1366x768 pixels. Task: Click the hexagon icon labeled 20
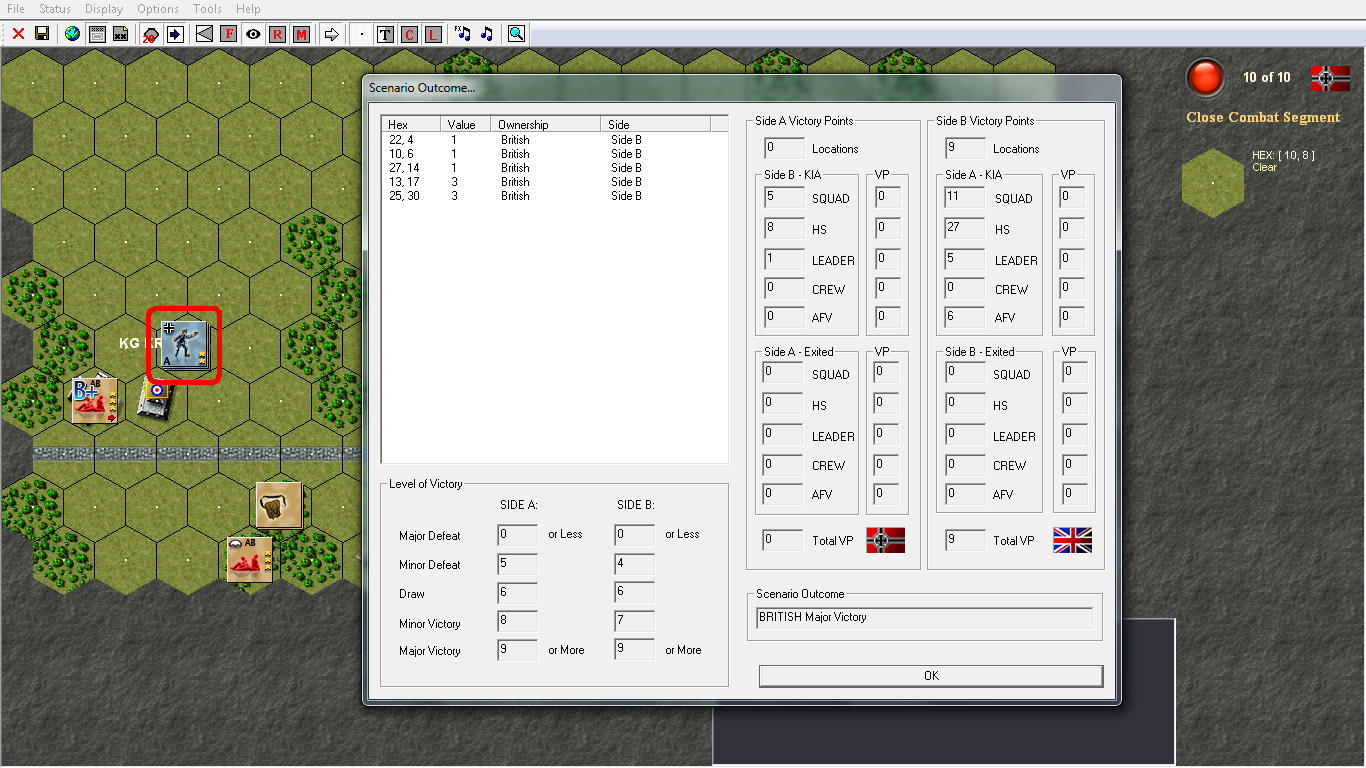point(150,34)
